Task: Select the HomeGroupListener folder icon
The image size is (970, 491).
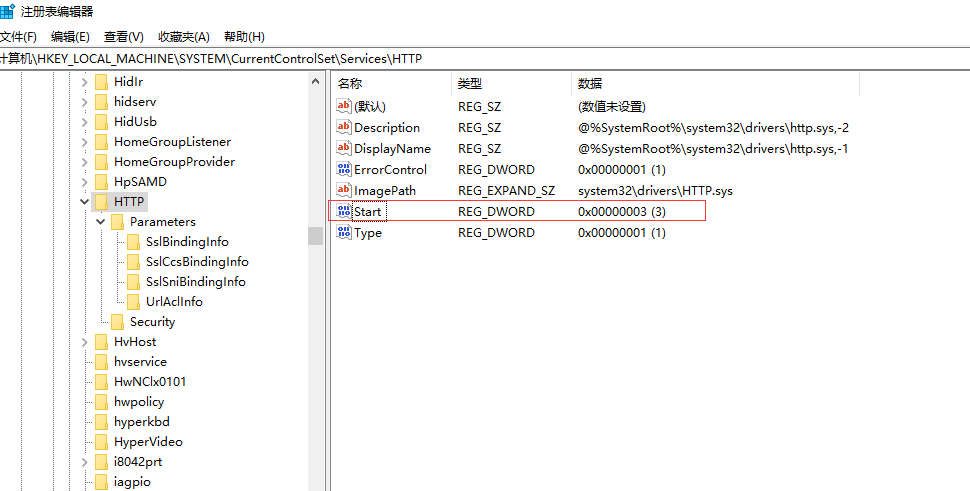Action: pyautogui.click(x=101, y=142)
